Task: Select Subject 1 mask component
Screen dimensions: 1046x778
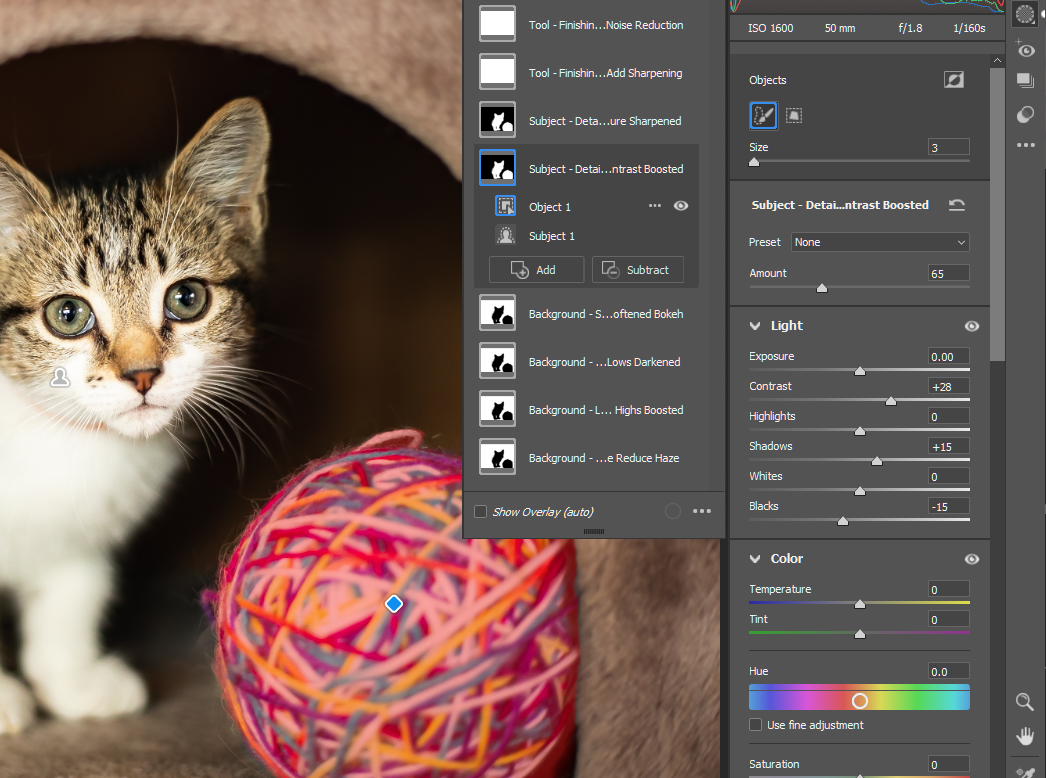Action: 552,236
